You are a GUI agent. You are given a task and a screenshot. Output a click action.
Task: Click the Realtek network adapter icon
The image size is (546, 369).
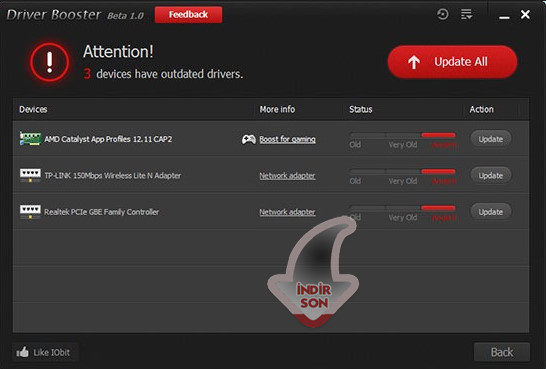pos(30,212)
